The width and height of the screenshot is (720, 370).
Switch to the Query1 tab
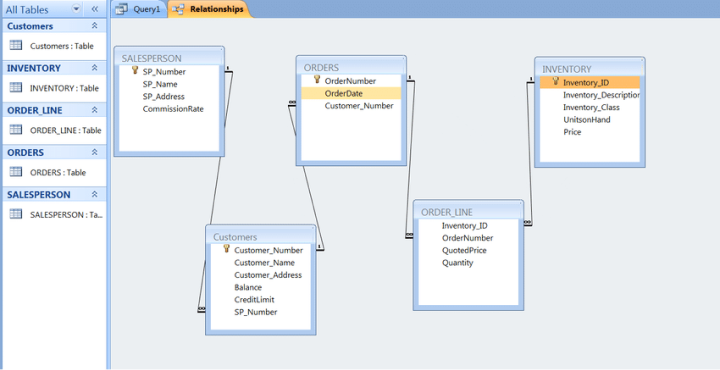pos(139,9)
